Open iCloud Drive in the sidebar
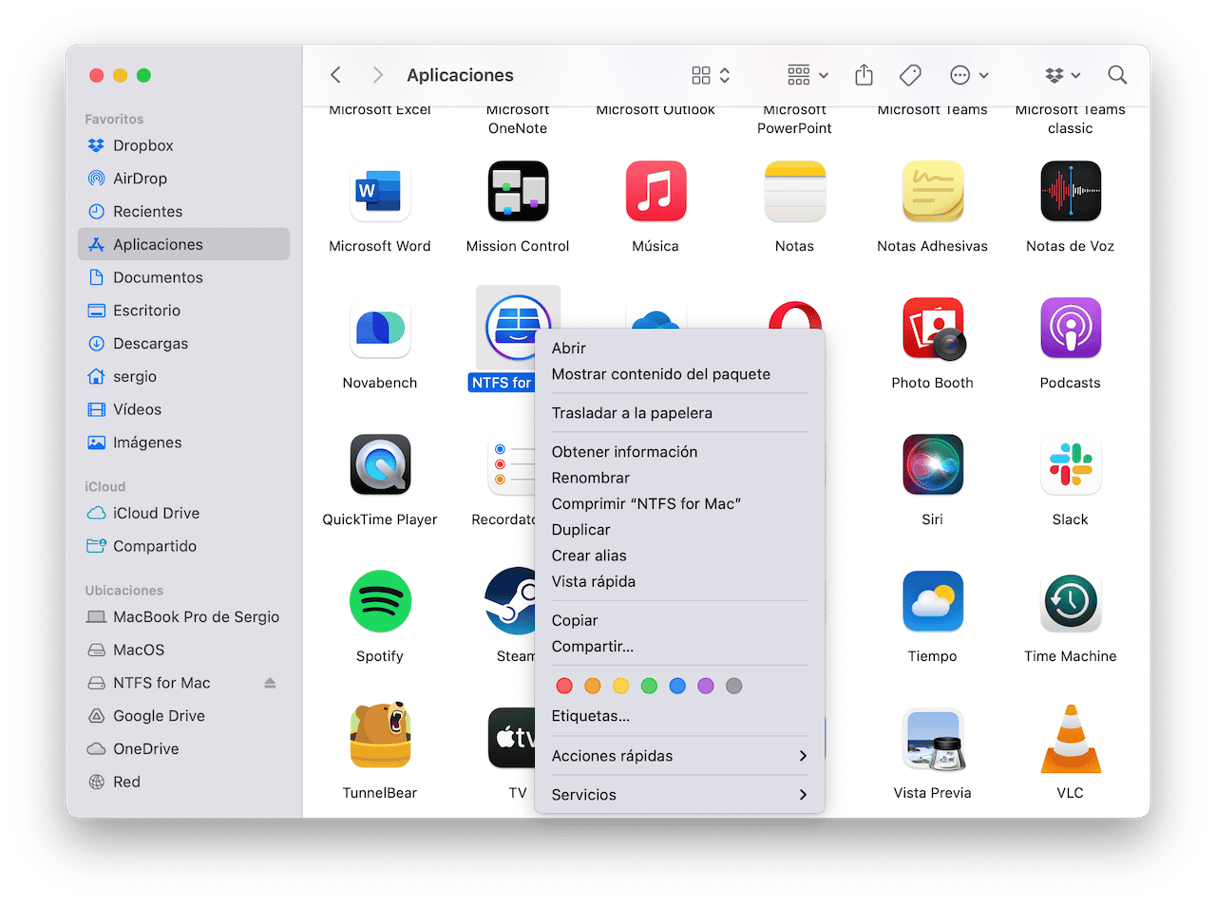Image resolution: width=1216 pixels, height=905 pixels. tap(184, 513)
